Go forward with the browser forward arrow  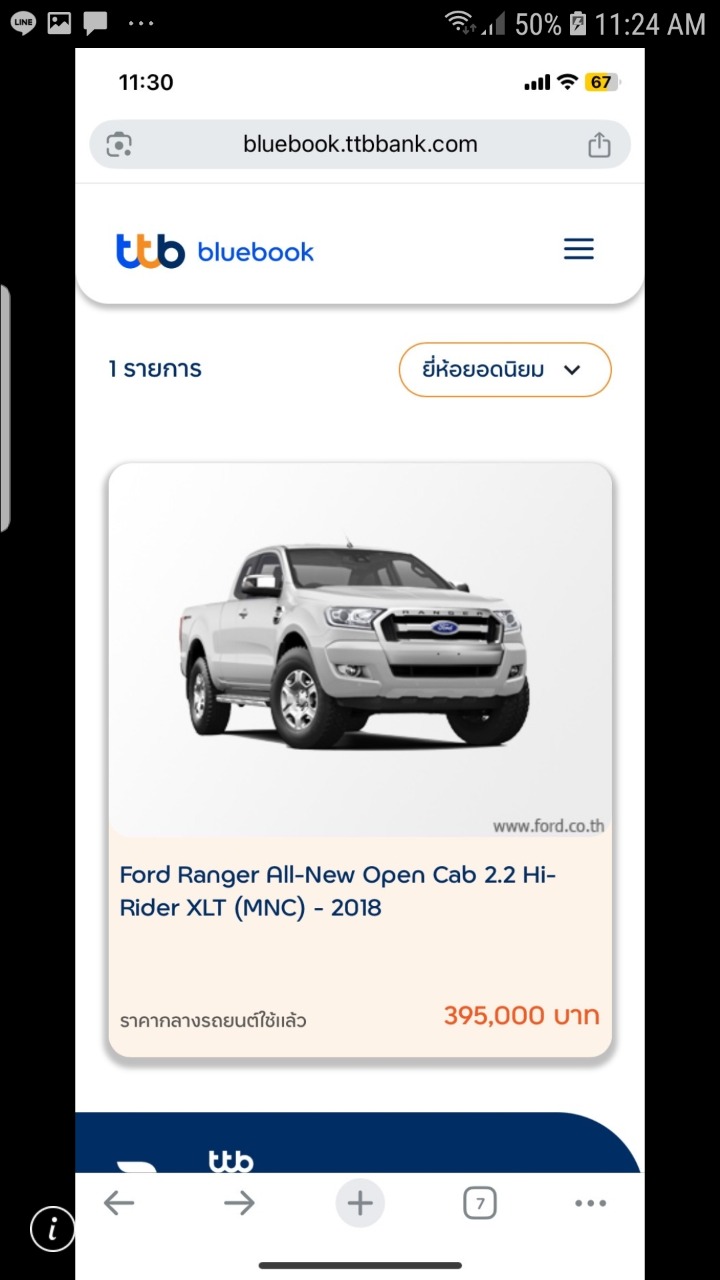[239, 1203]
